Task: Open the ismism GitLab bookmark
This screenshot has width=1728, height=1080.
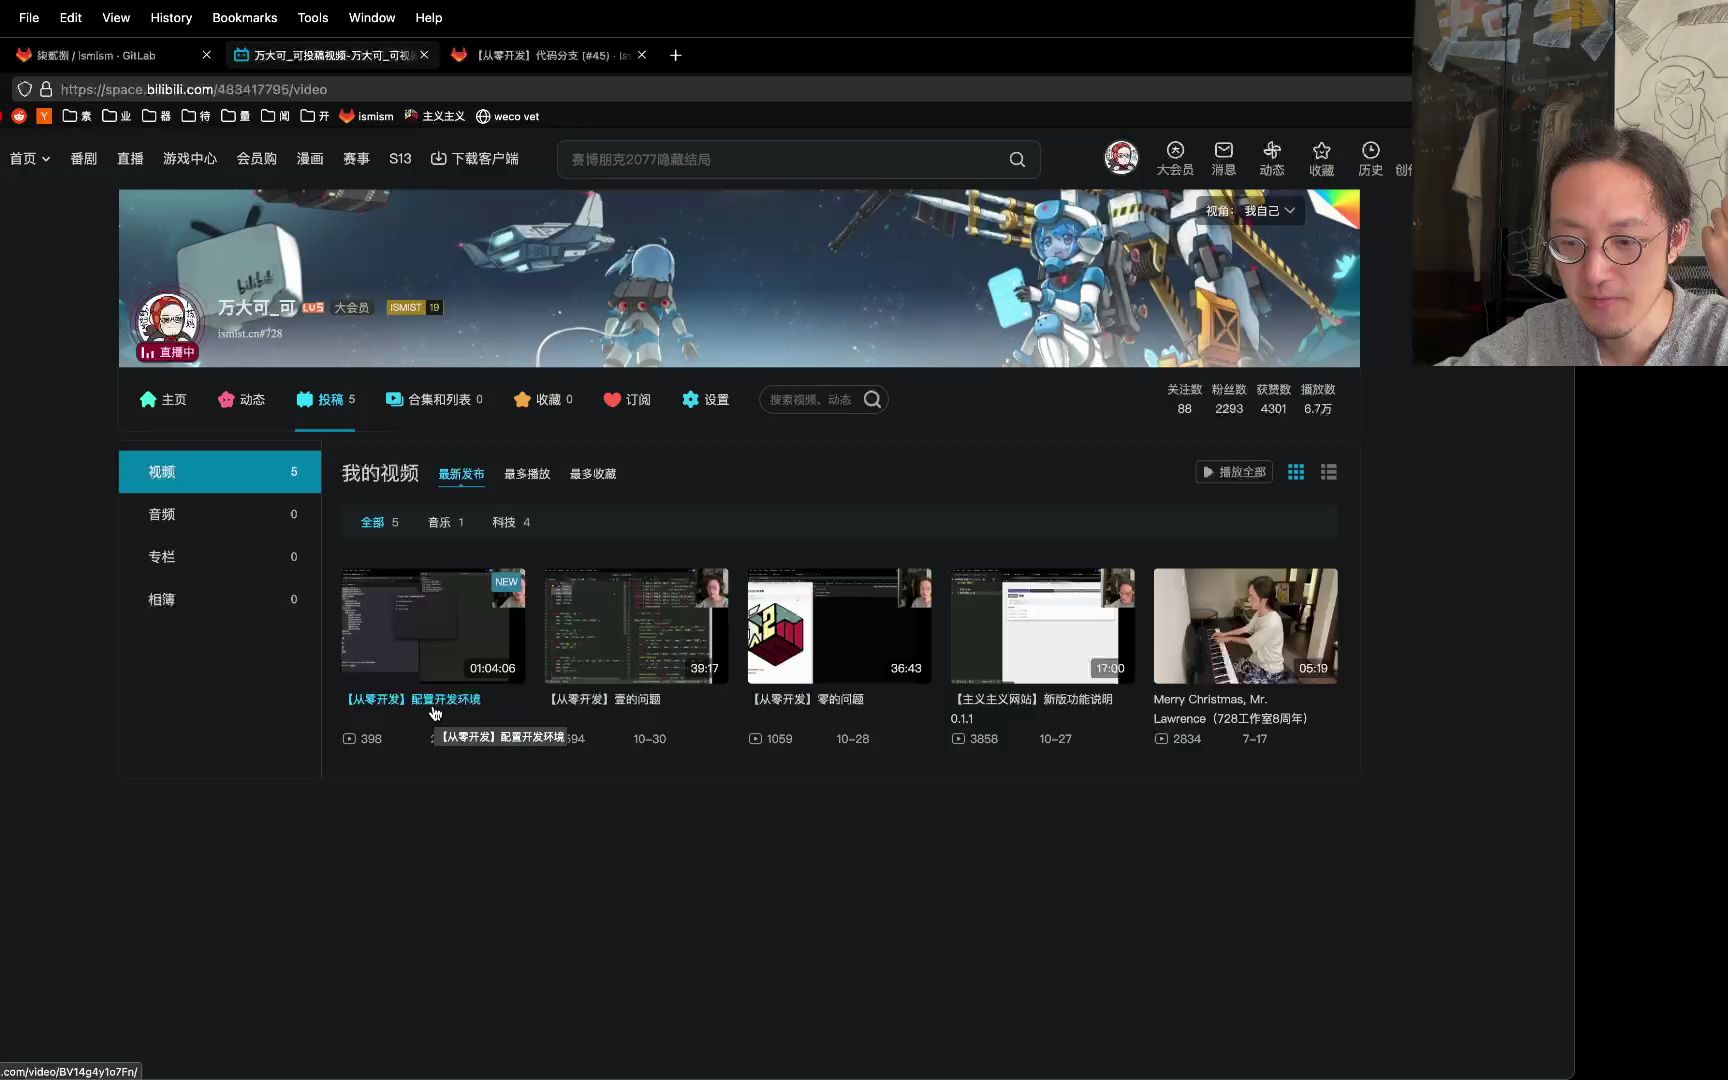Action: coord(366,116)
